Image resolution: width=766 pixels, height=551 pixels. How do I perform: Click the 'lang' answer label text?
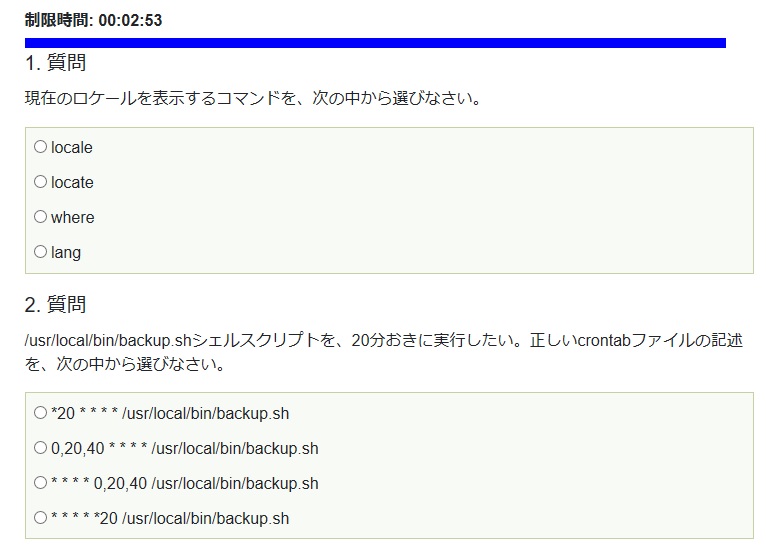pyautogui.click(x=66, y=253)
